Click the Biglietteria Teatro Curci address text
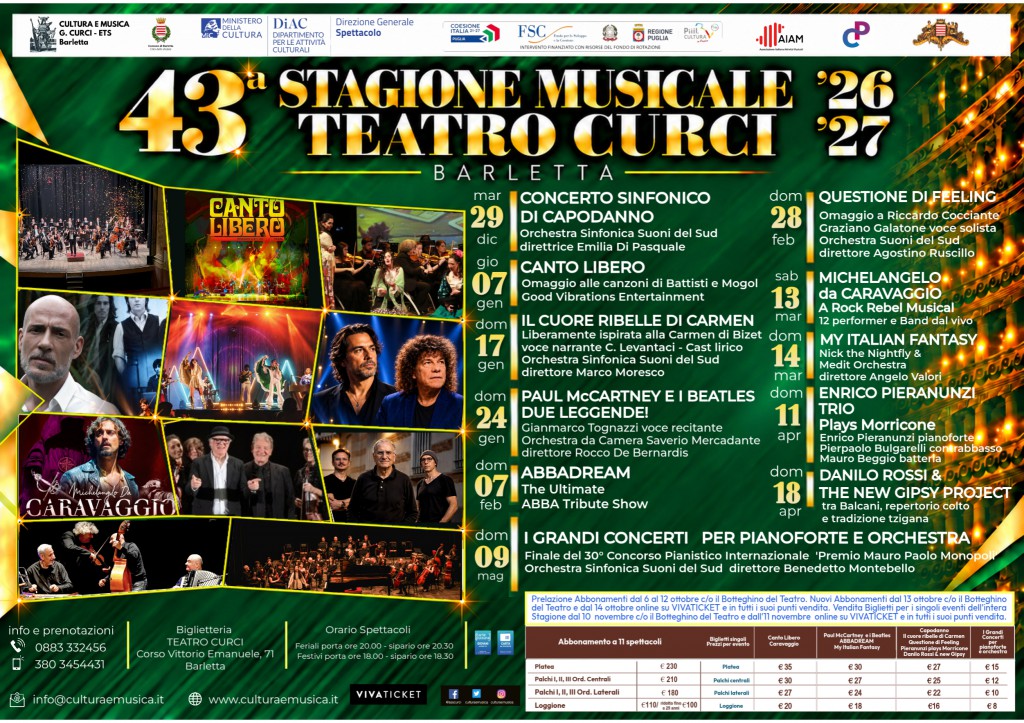Image resolution: width=1024 pixels, height=723 pixels. (204, 648)
